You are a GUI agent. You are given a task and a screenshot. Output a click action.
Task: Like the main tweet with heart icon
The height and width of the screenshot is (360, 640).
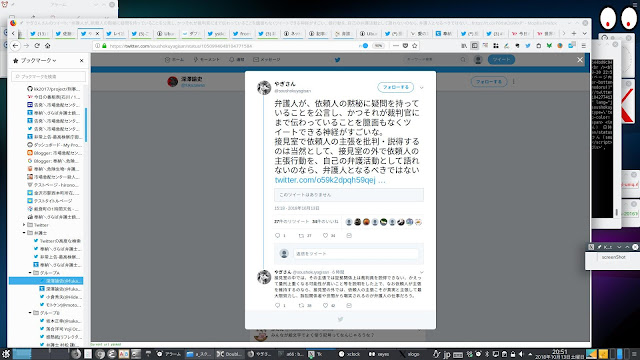pyautogui.click(x=325, y=236)
